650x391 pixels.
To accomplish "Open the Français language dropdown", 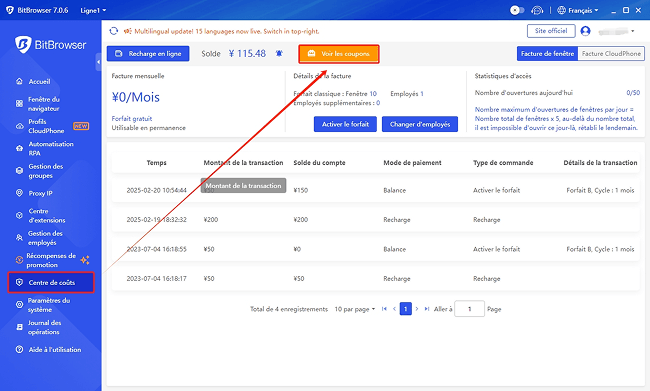I will click(x=583, y=10).
